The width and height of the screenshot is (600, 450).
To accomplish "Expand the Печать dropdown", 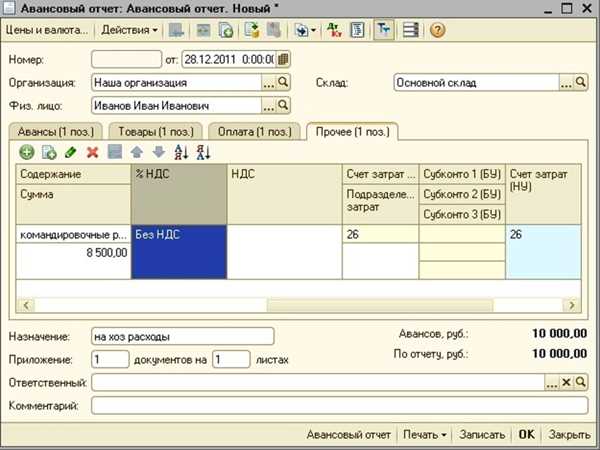I will [425, 435].
